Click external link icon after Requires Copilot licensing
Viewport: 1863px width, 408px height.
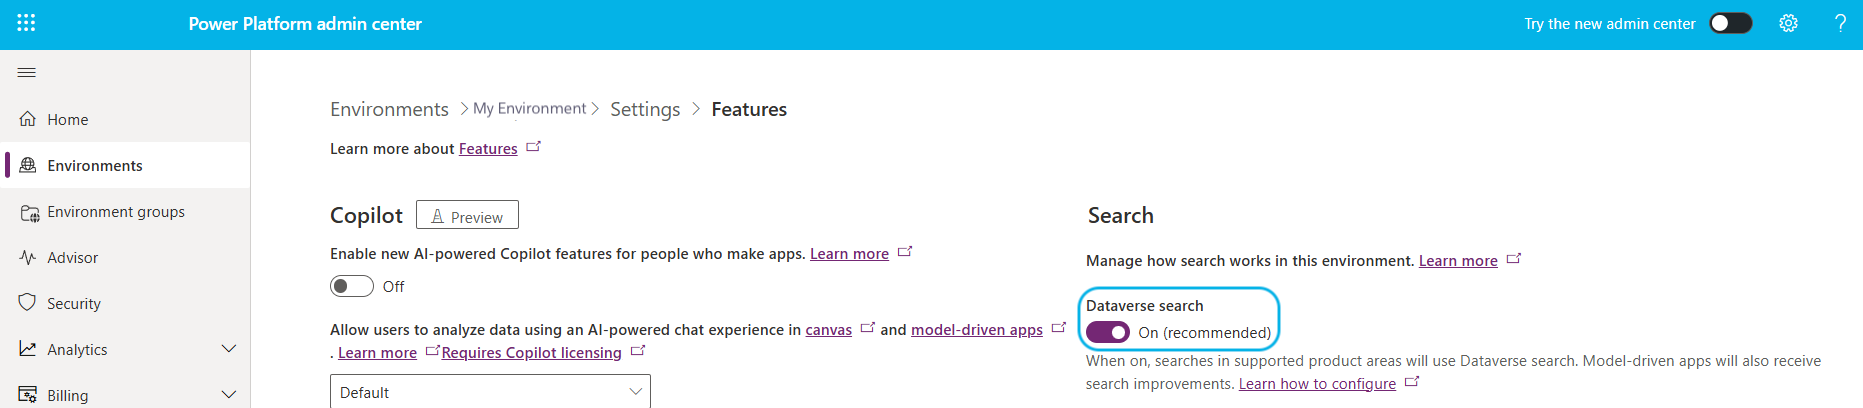[638, 351]
